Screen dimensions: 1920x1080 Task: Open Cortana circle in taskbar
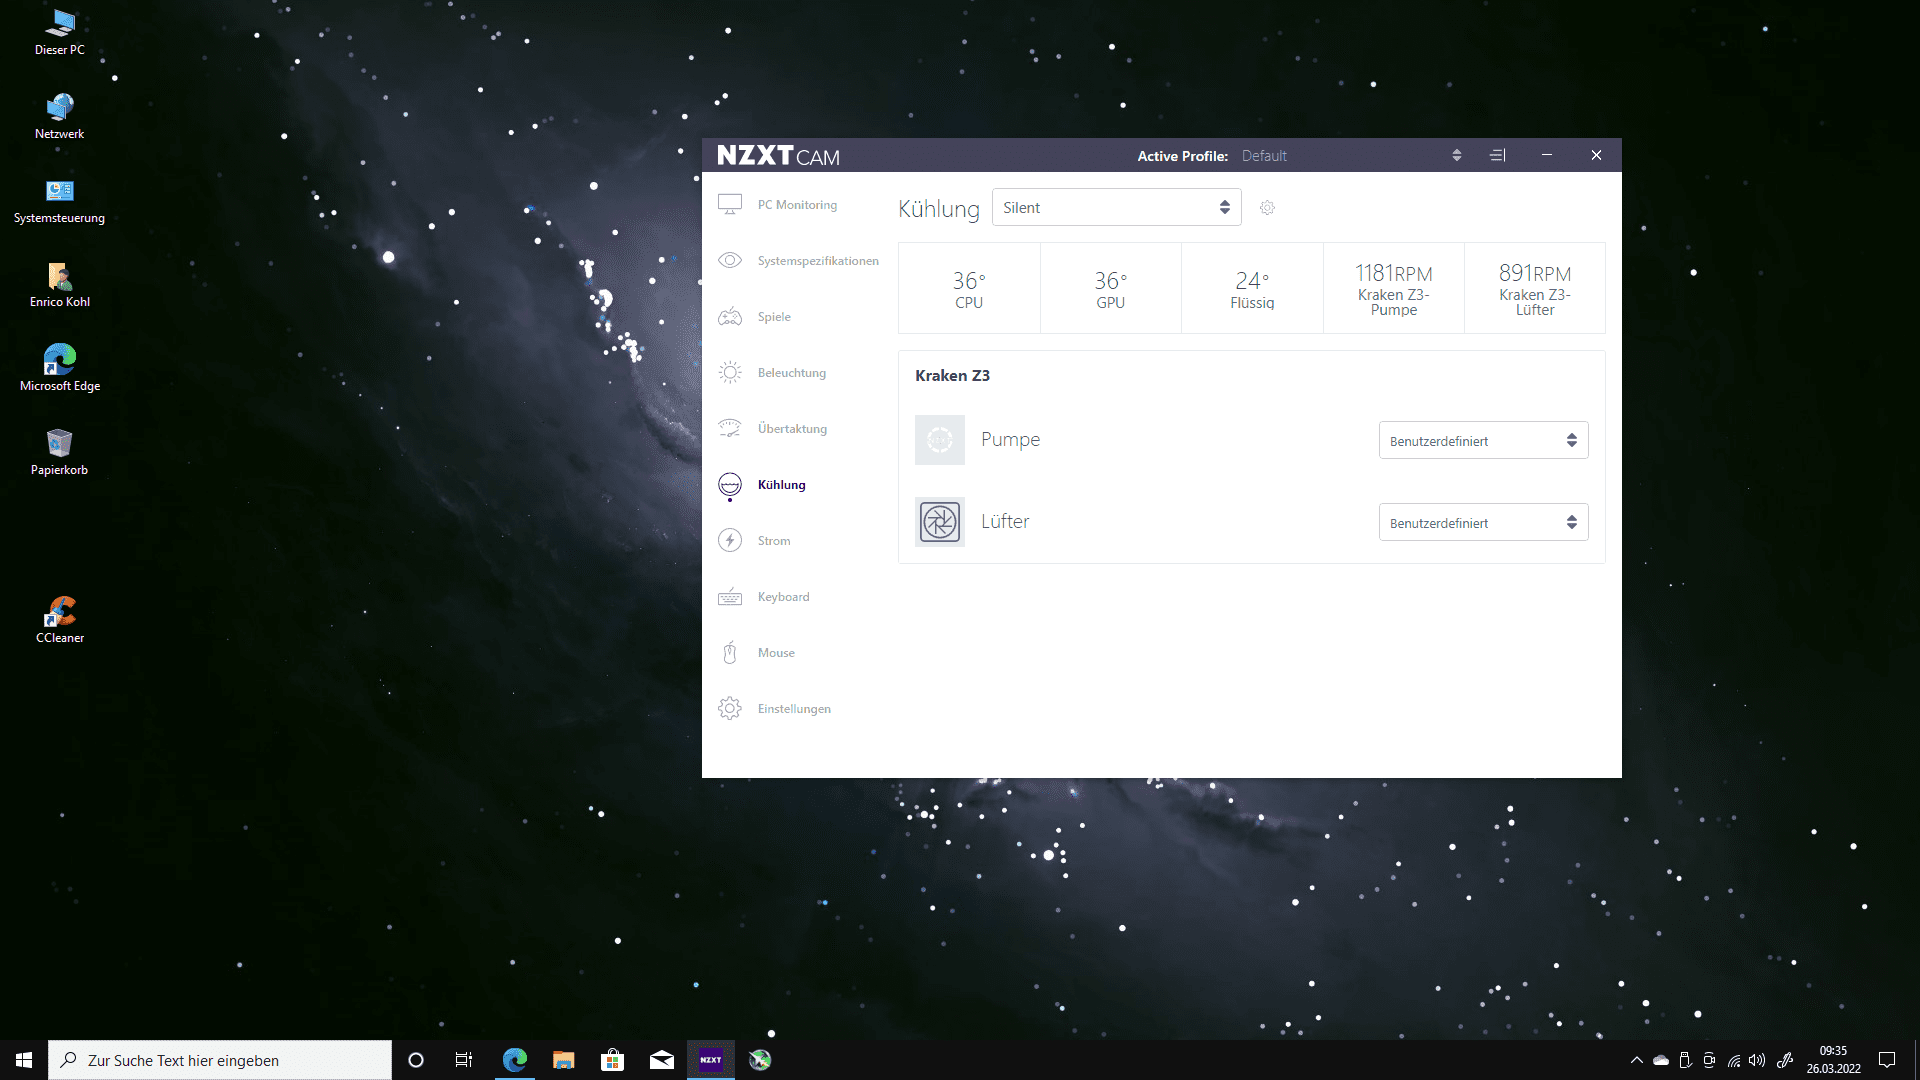click(416, 1060)
